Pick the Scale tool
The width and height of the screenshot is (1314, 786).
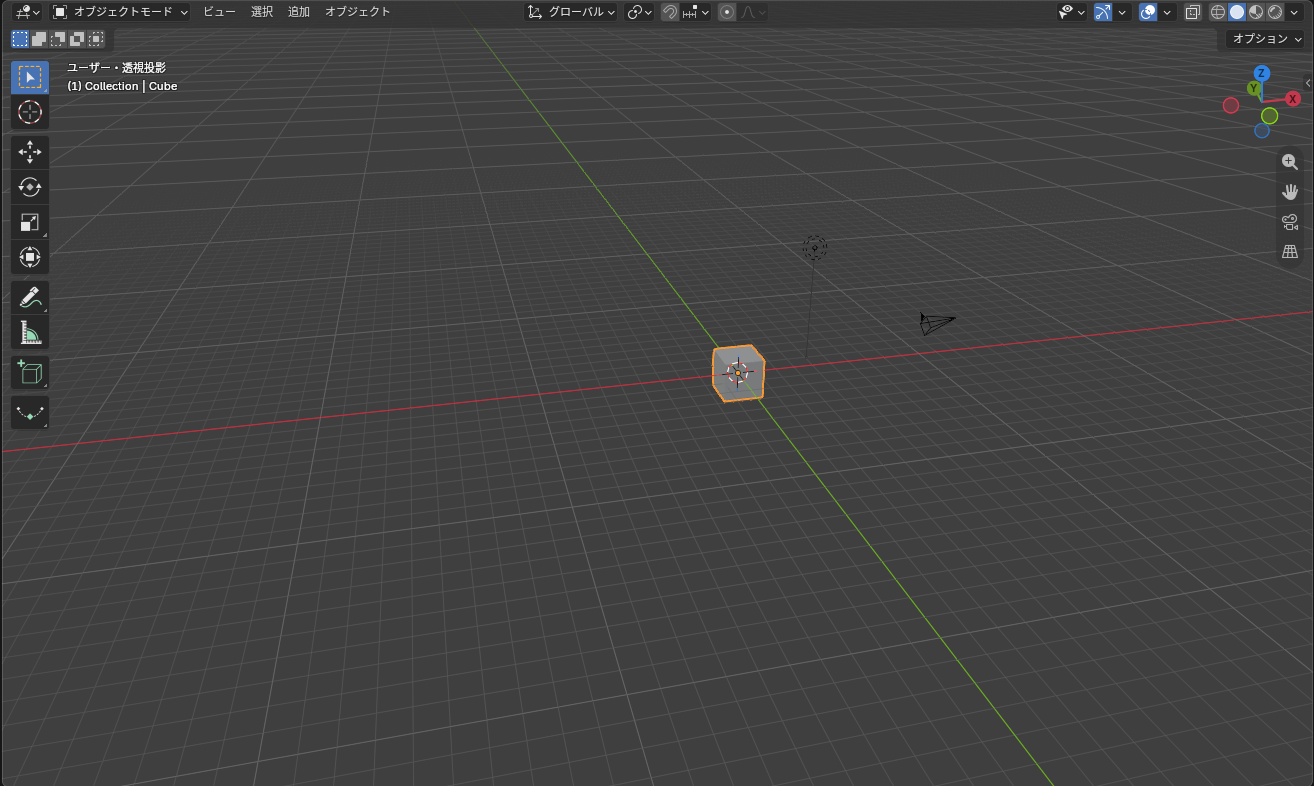pos(30,222)
